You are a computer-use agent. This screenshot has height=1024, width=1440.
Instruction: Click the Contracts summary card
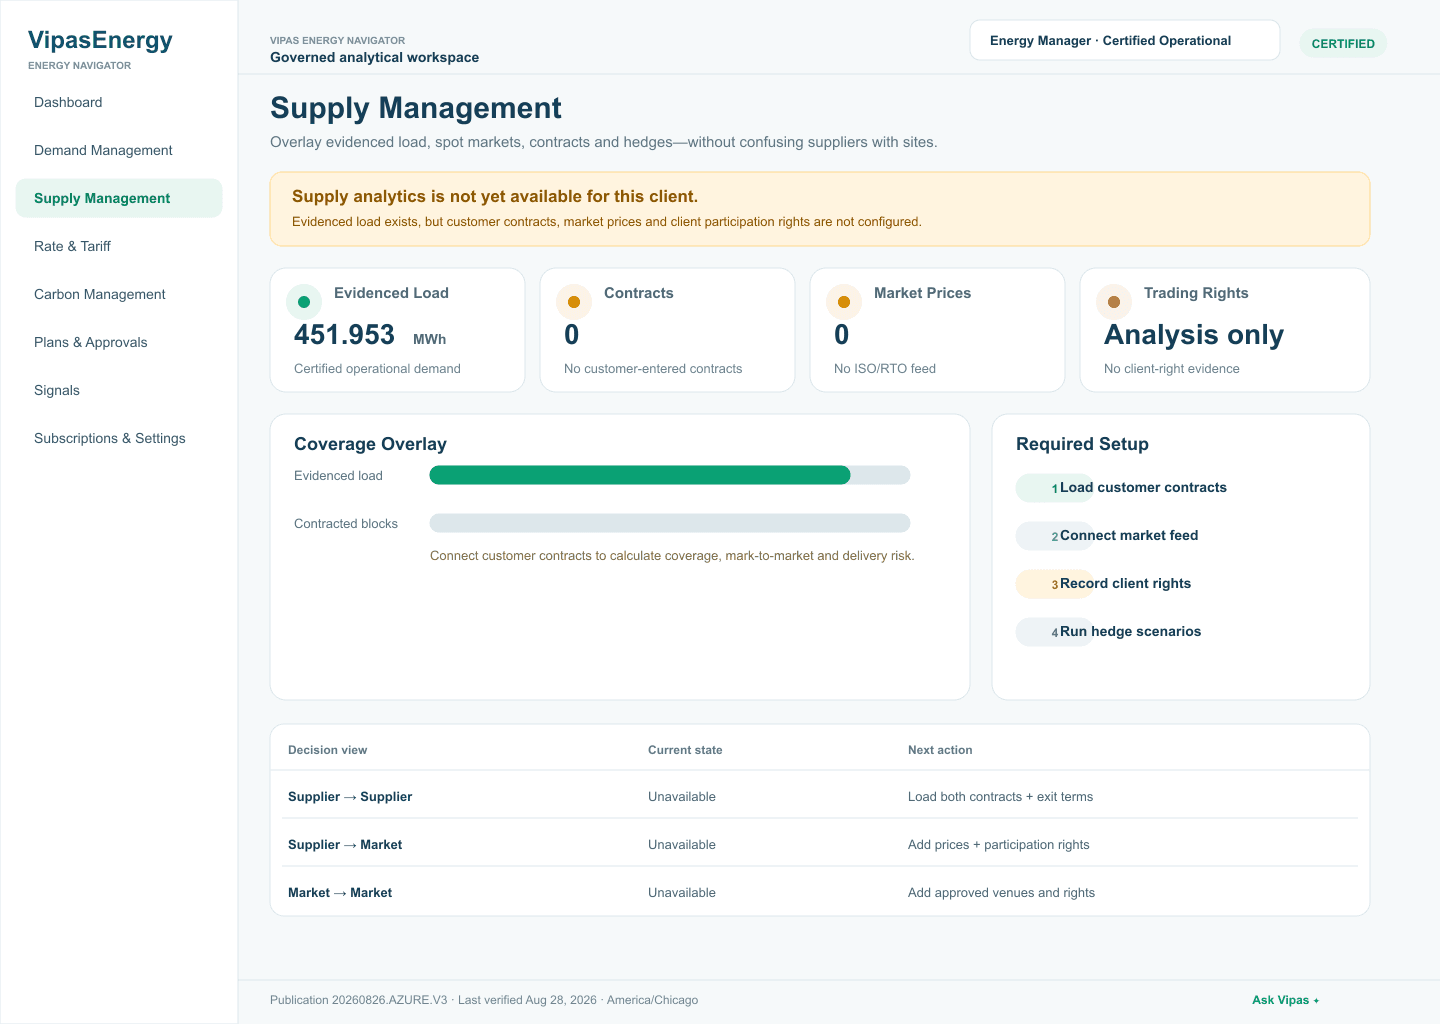[668, 330]
